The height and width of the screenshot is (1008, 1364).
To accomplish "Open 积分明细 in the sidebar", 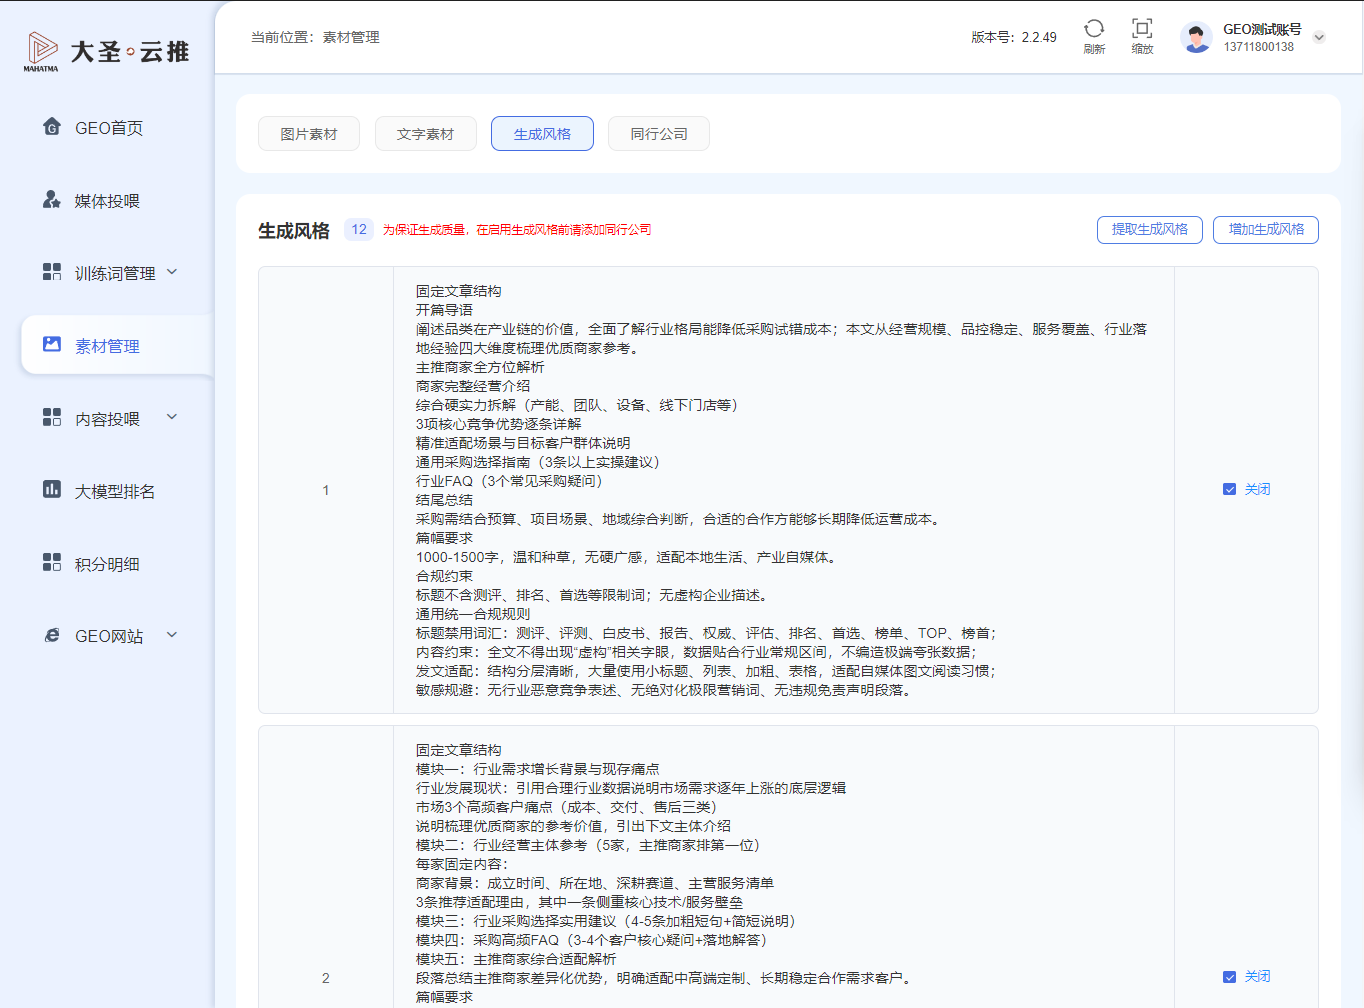I will coord(107,564).
